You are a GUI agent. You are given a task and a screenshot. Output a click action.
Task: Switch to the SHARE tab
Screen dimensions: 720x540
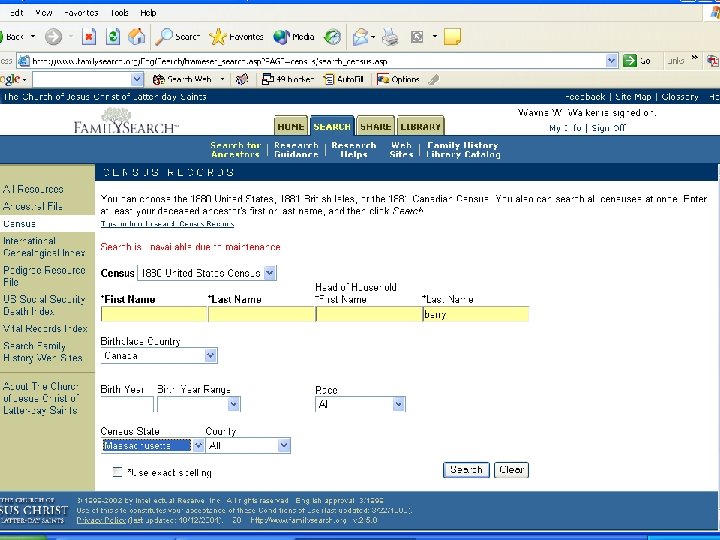tap(375, 126)
